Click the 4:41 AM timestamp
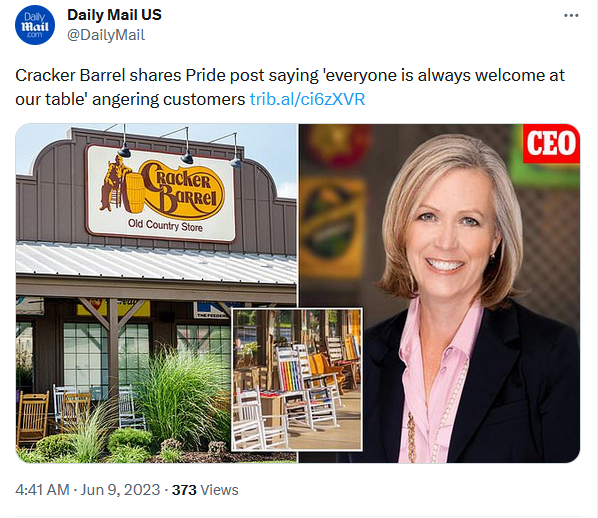The image size is (598, 518). pos(42,490)
